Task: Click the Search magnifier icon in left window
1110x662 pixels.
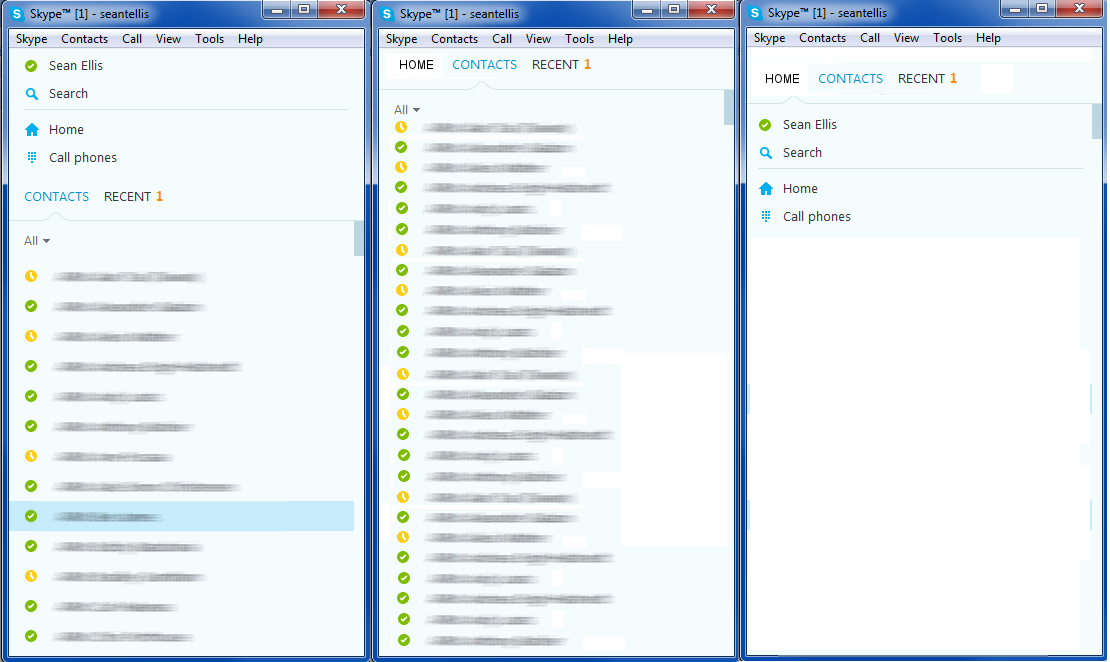Action: (32, 93)
